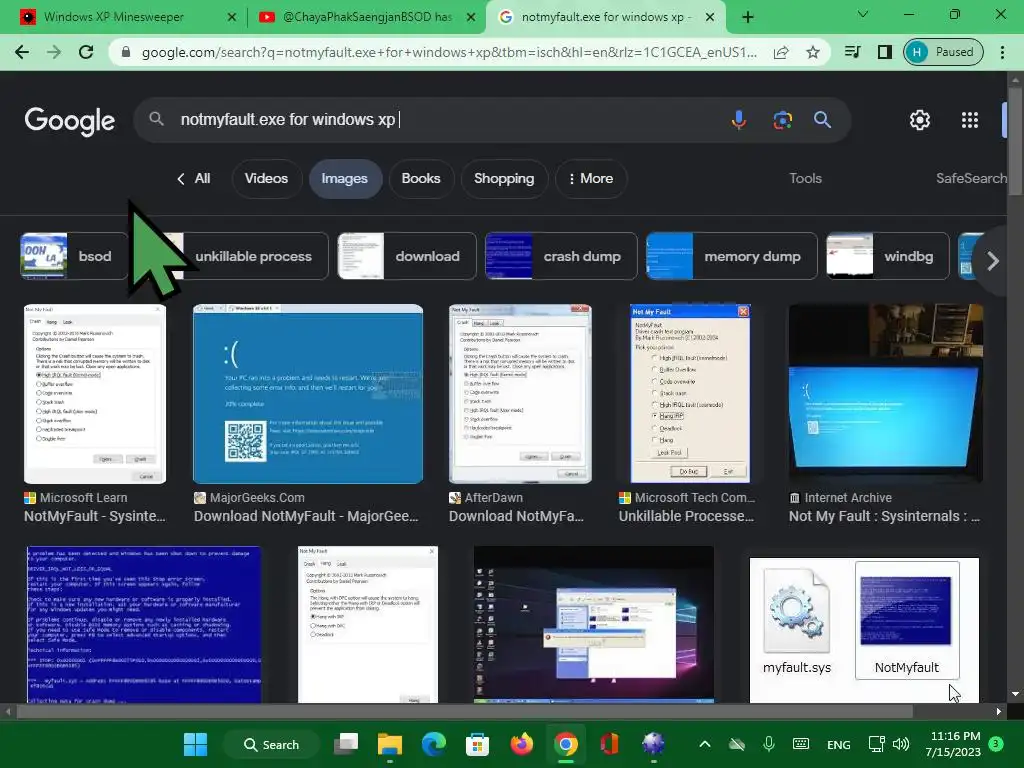Image resolution: width=1024 pixels, height=768 pixels.
Task: Bookmark this page with the star icon
Action: [812, 52]
